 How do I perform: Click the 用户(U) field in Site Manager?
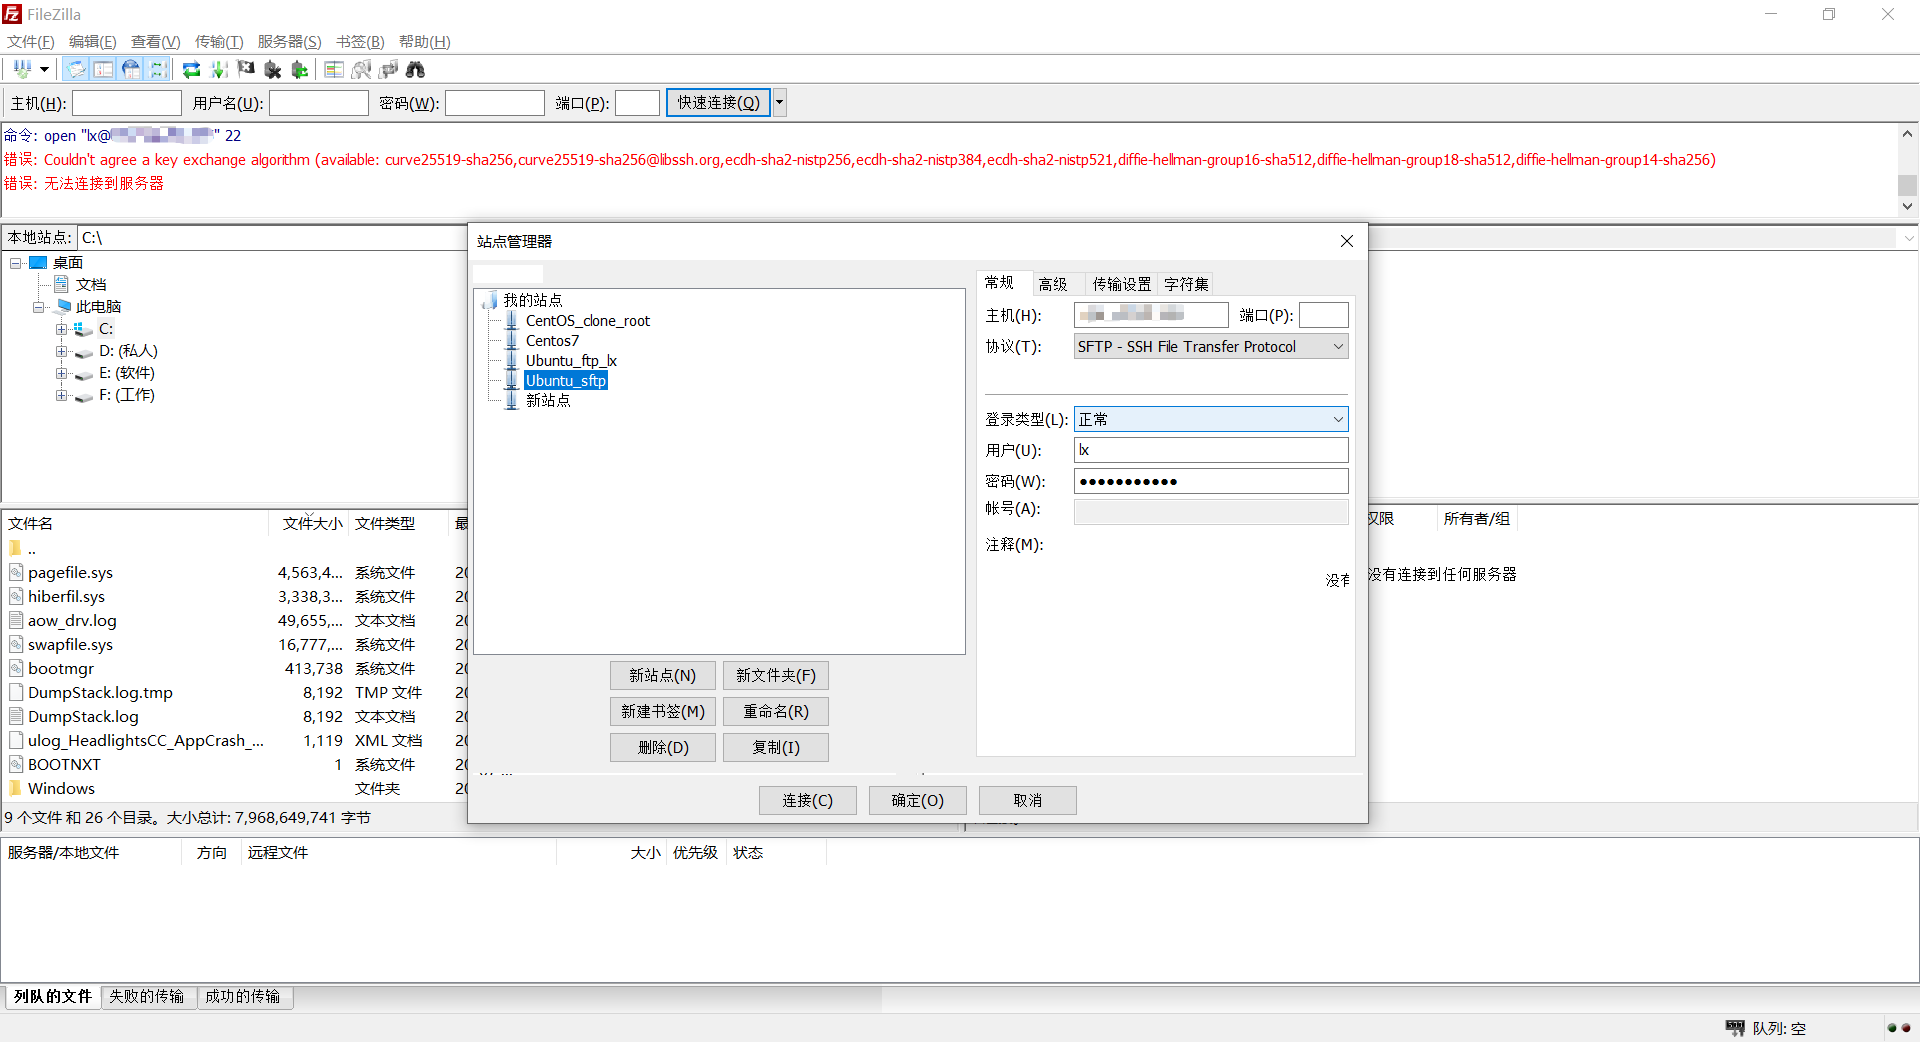1211,451
